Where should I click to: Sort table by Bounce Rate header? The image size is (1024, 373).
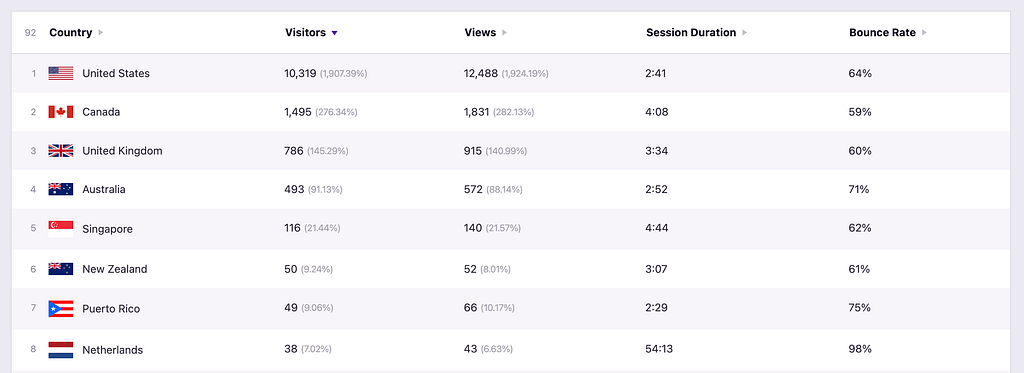882,33
